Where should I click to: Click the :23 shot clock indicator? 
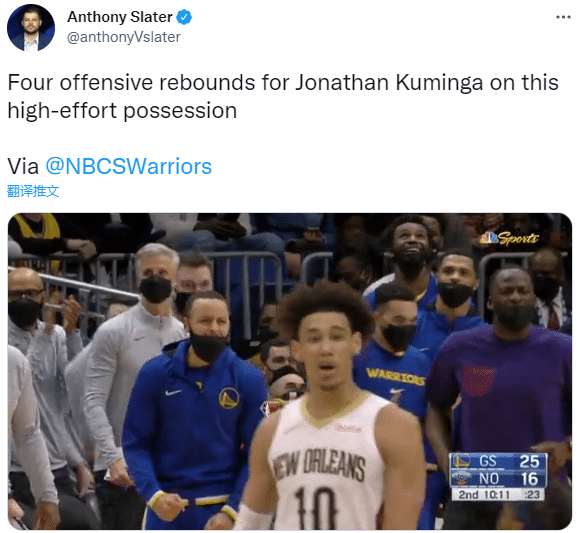click(532, 495)
